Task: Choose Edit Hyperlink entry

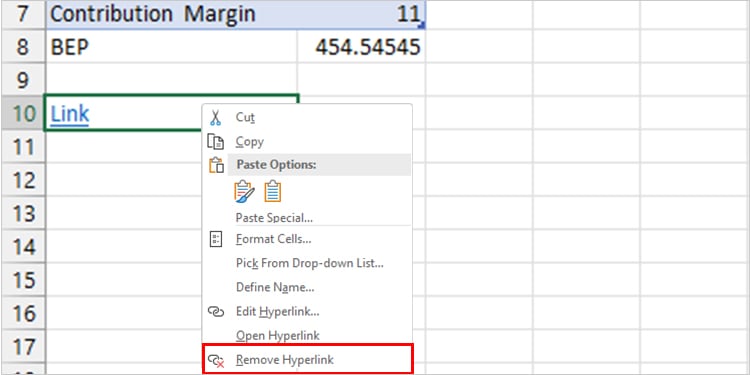Action: tap(307, 312)
